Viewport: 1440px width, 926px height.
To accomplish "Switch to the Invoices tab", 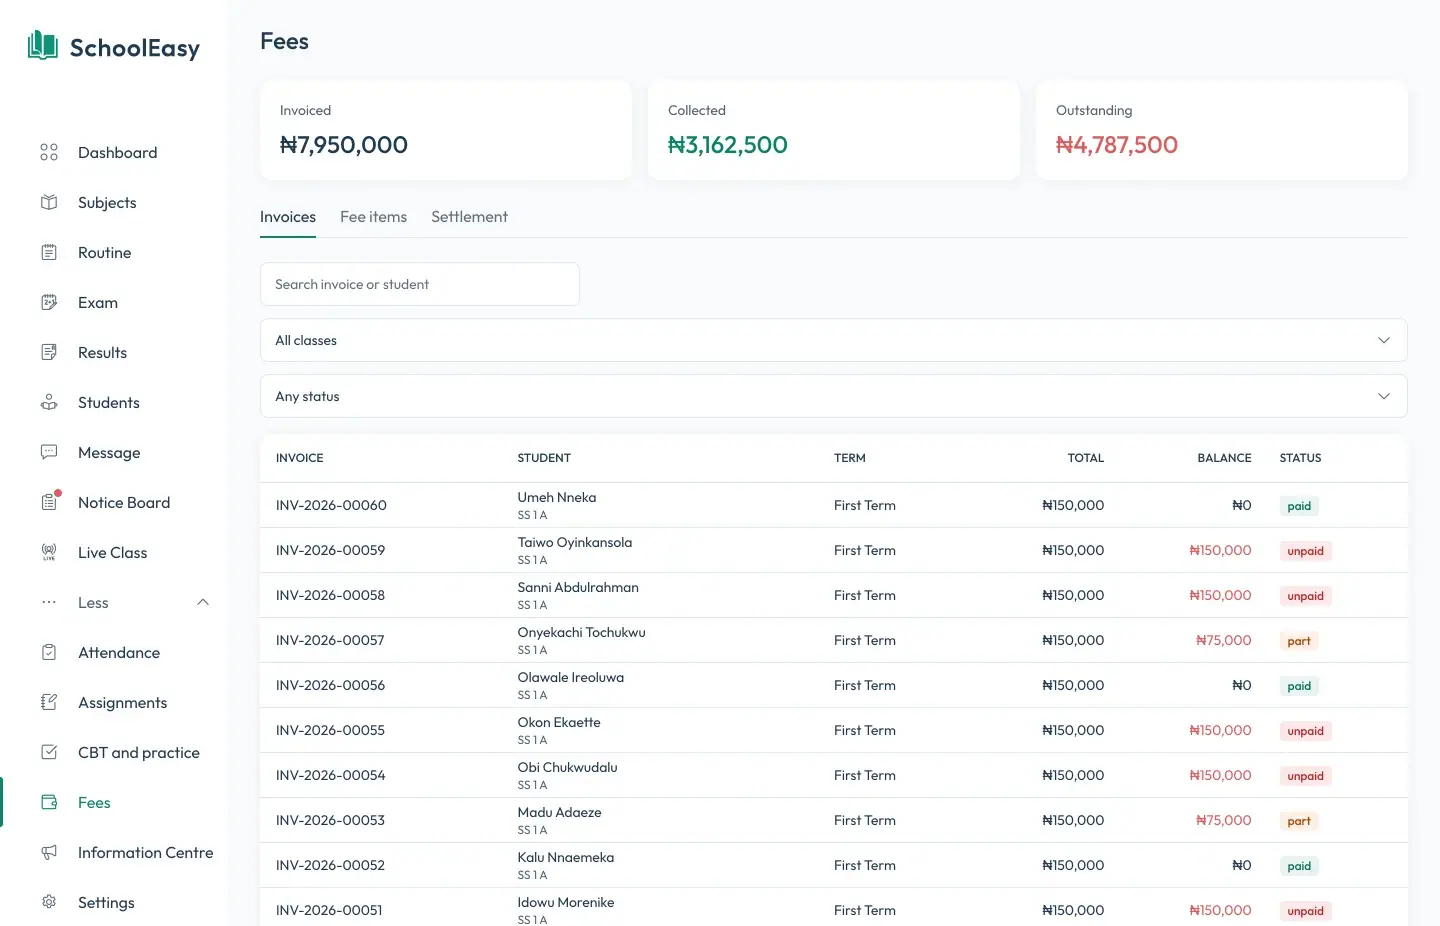I will pyautogui.click(x=288, y=217).
